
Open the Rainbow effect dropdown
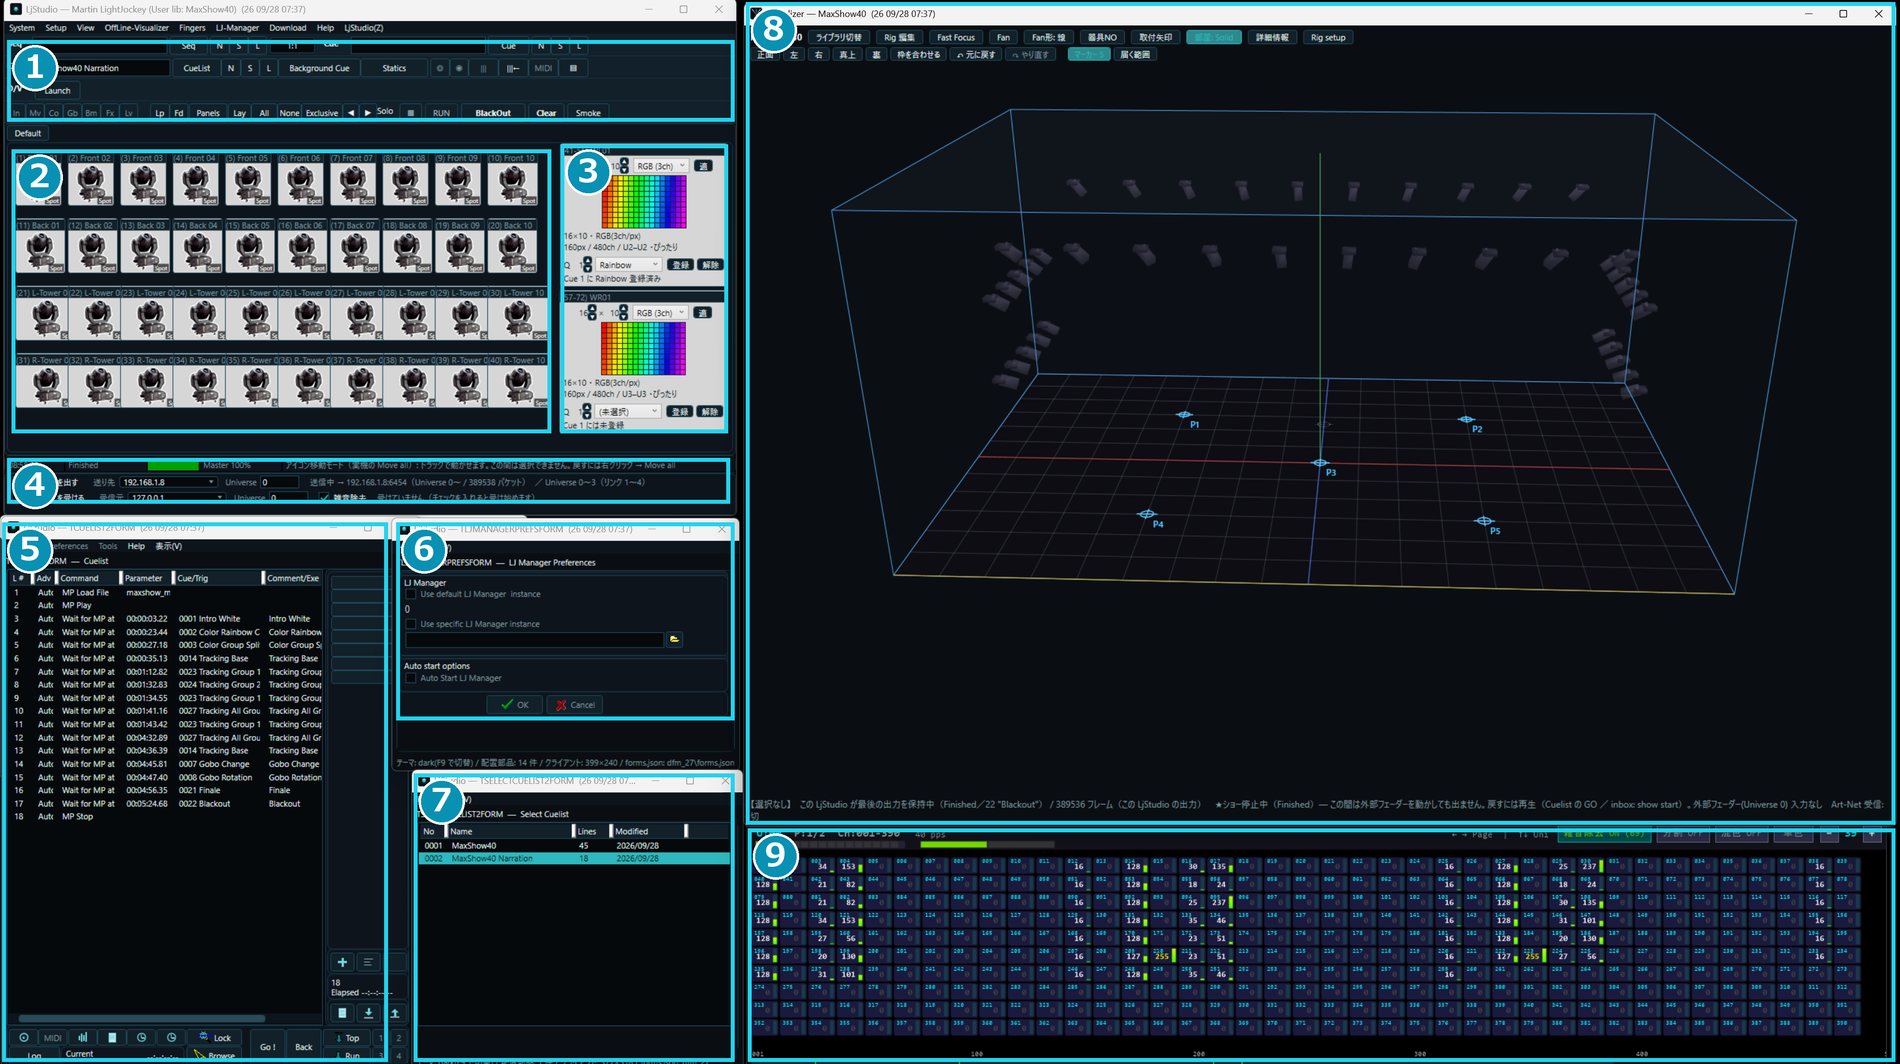(x=628, y=265)
